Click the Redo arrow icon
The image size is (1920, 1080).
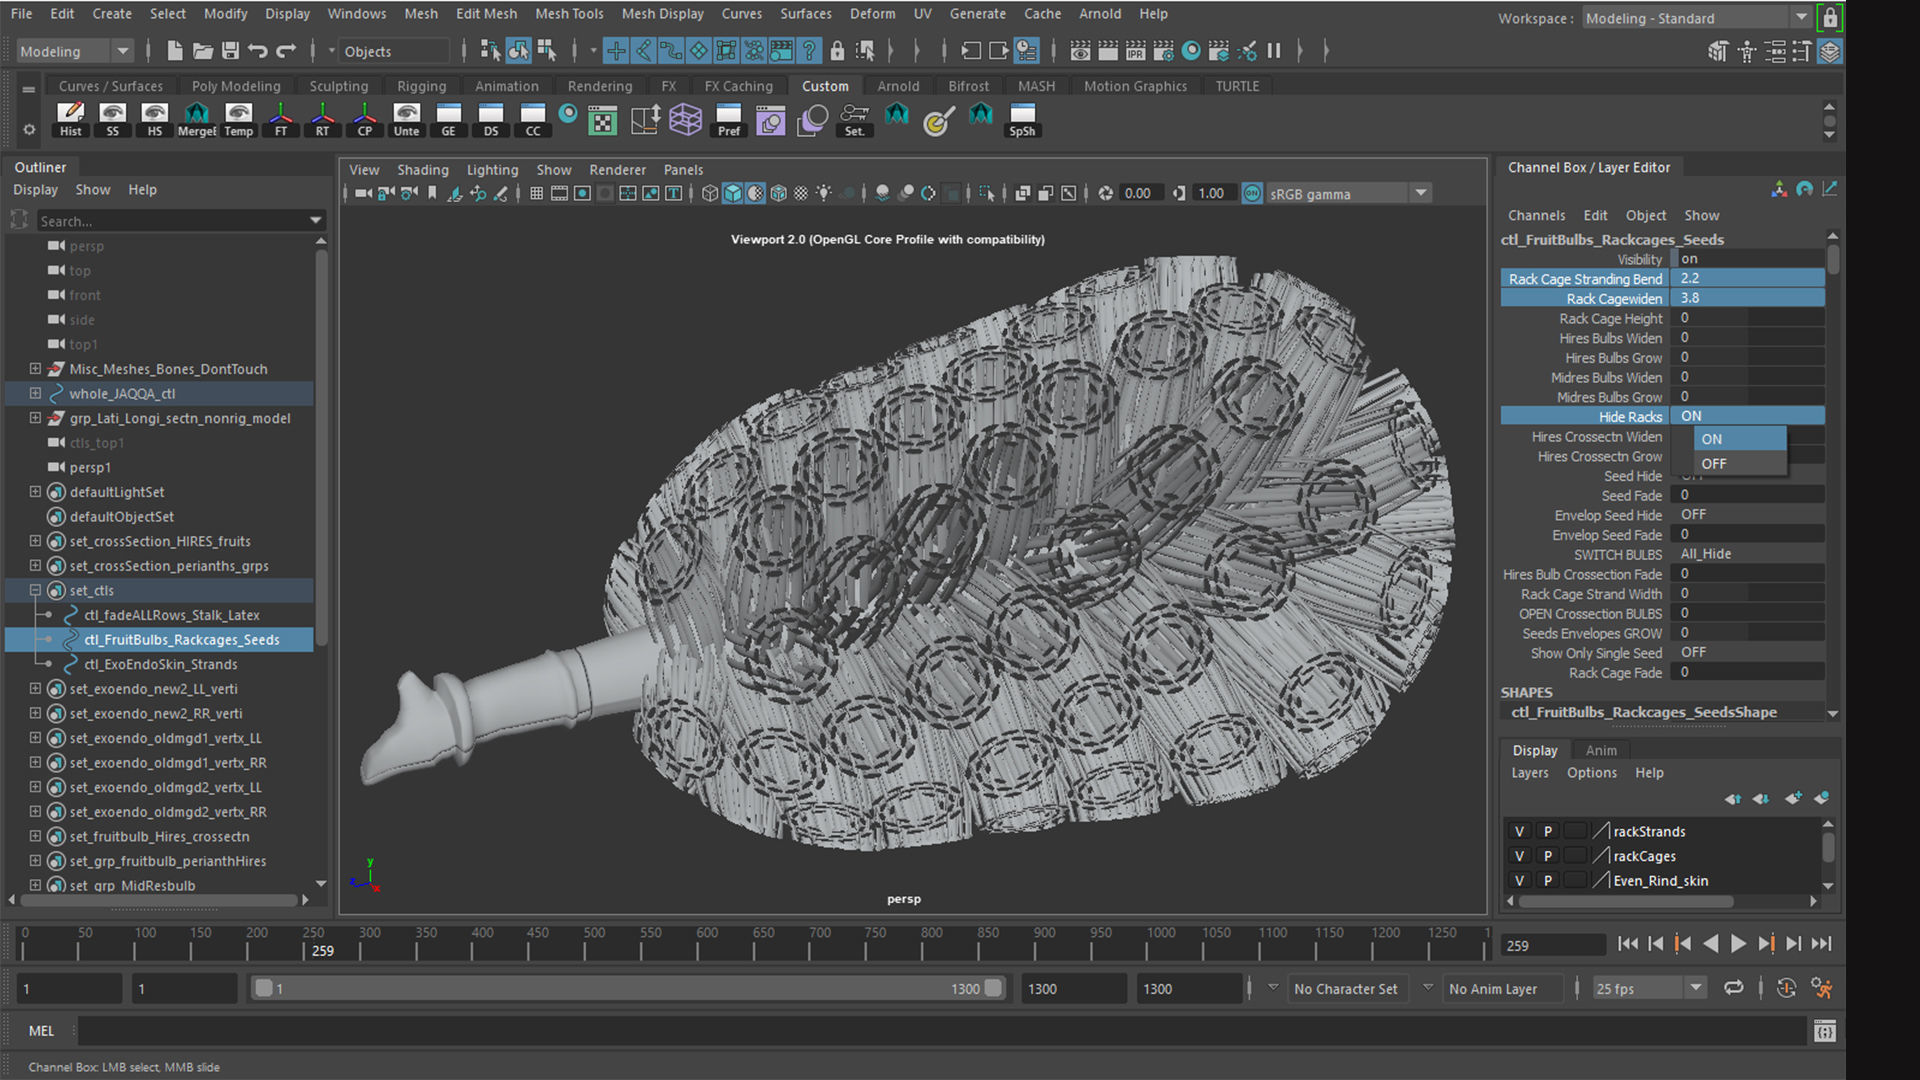pos(286,51)
